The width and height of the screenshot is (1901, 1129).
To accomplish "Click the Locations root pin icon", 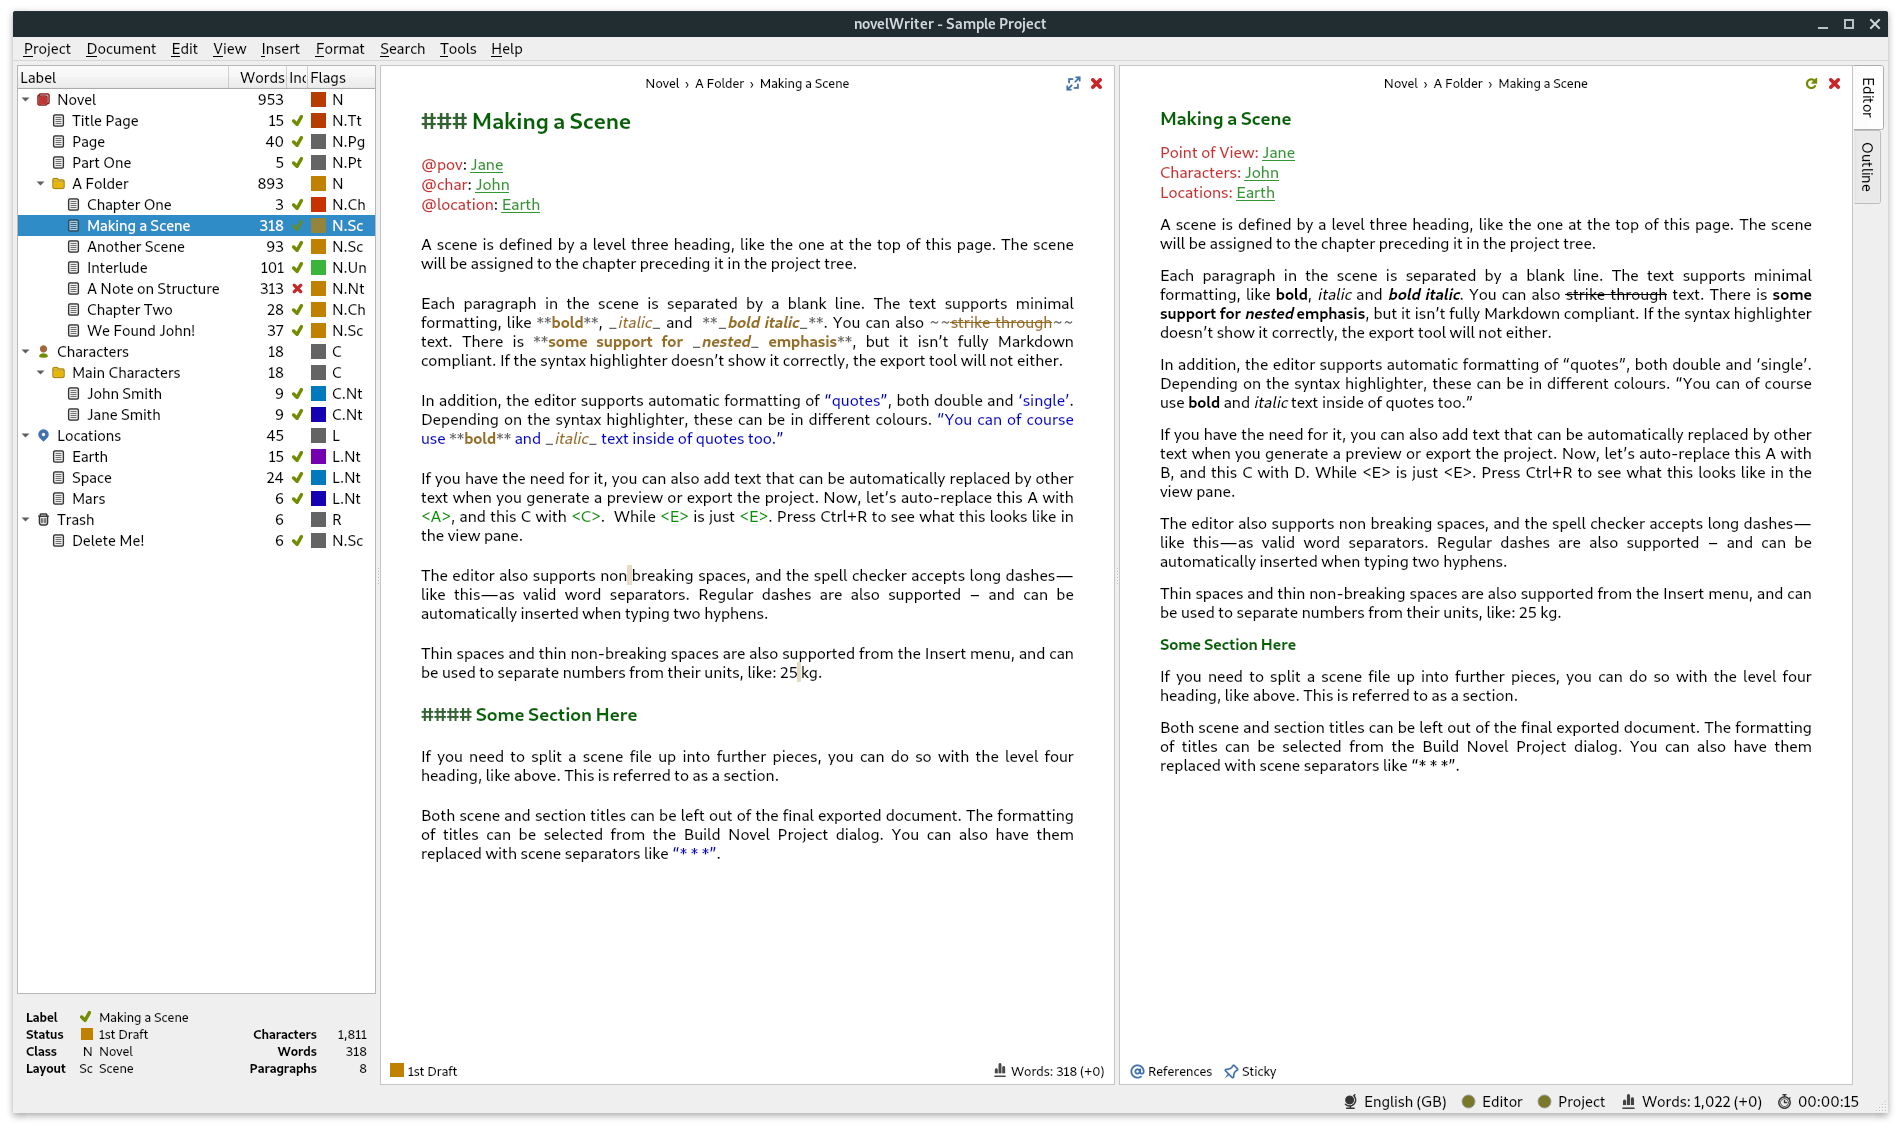I will (x=44, y=436).
